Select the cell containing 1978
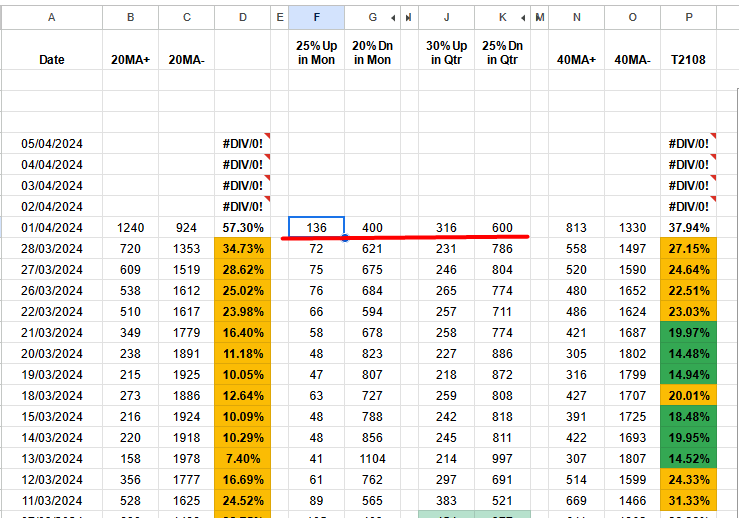The height and width of the screenshot is (518, 739). 187,459
